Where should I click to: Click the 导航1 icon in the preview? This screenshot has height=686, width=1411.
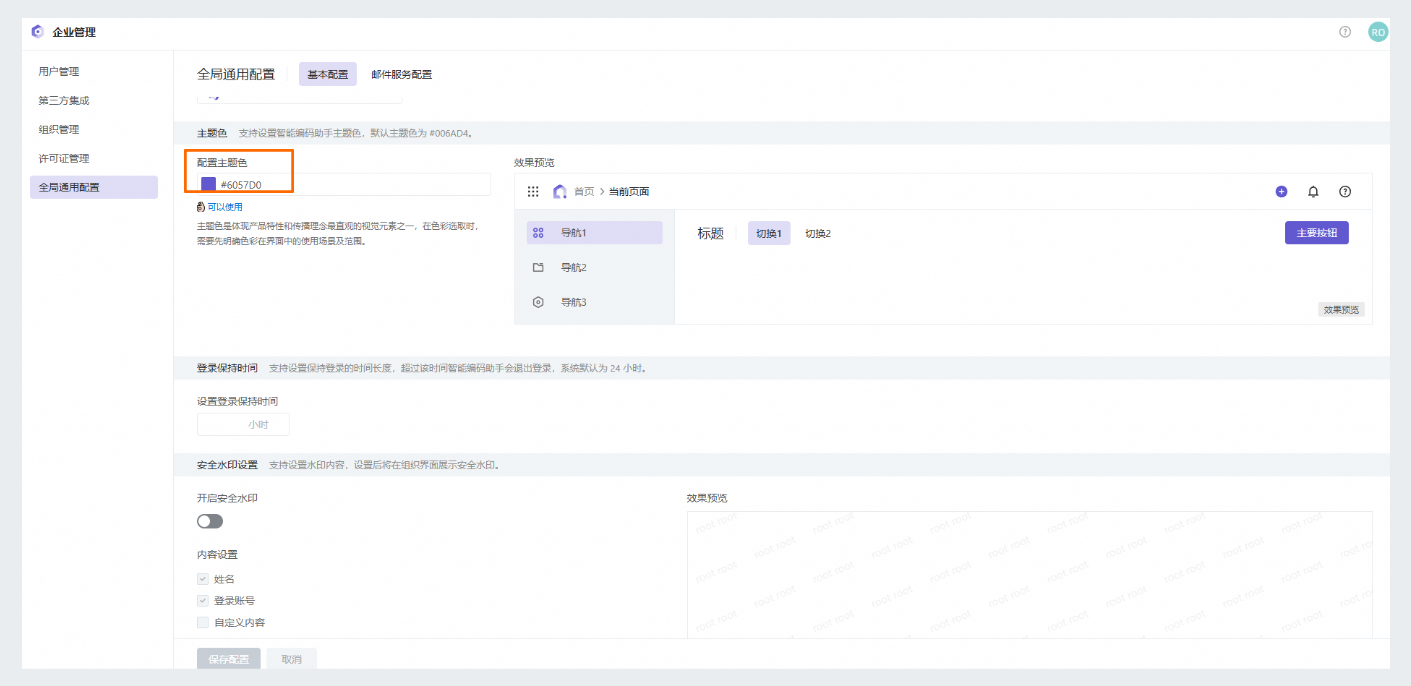pos(538,233)
